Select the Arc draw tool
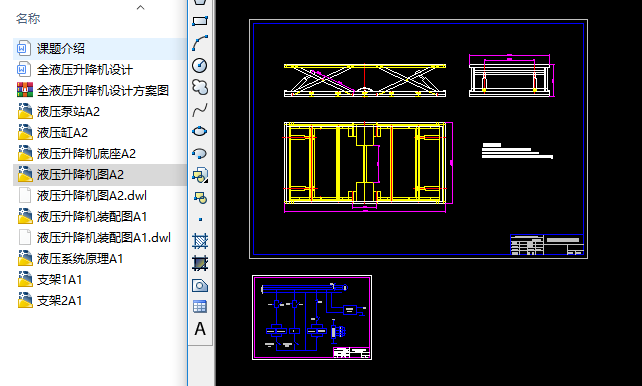 click(200, 43)
